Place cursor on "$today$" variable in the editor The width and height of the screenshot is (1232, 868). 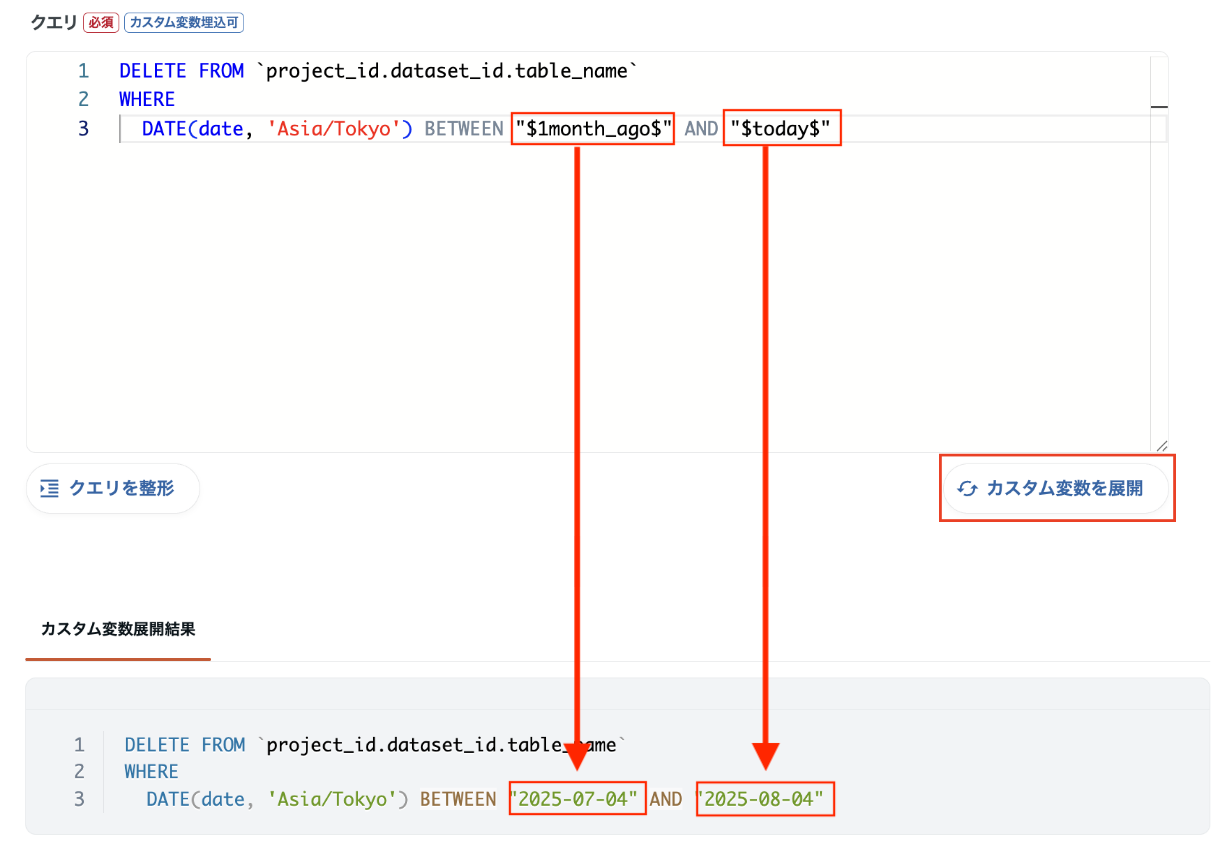click(x=781, y=129)
